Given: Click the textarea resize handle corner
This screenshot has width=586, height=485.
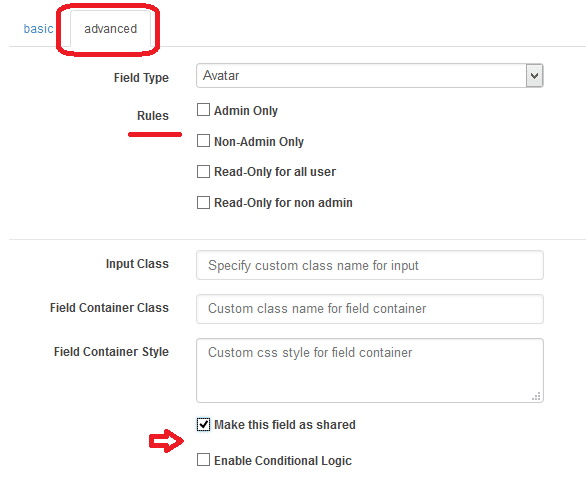Looking at the screenshot, I should coord(536,396).
